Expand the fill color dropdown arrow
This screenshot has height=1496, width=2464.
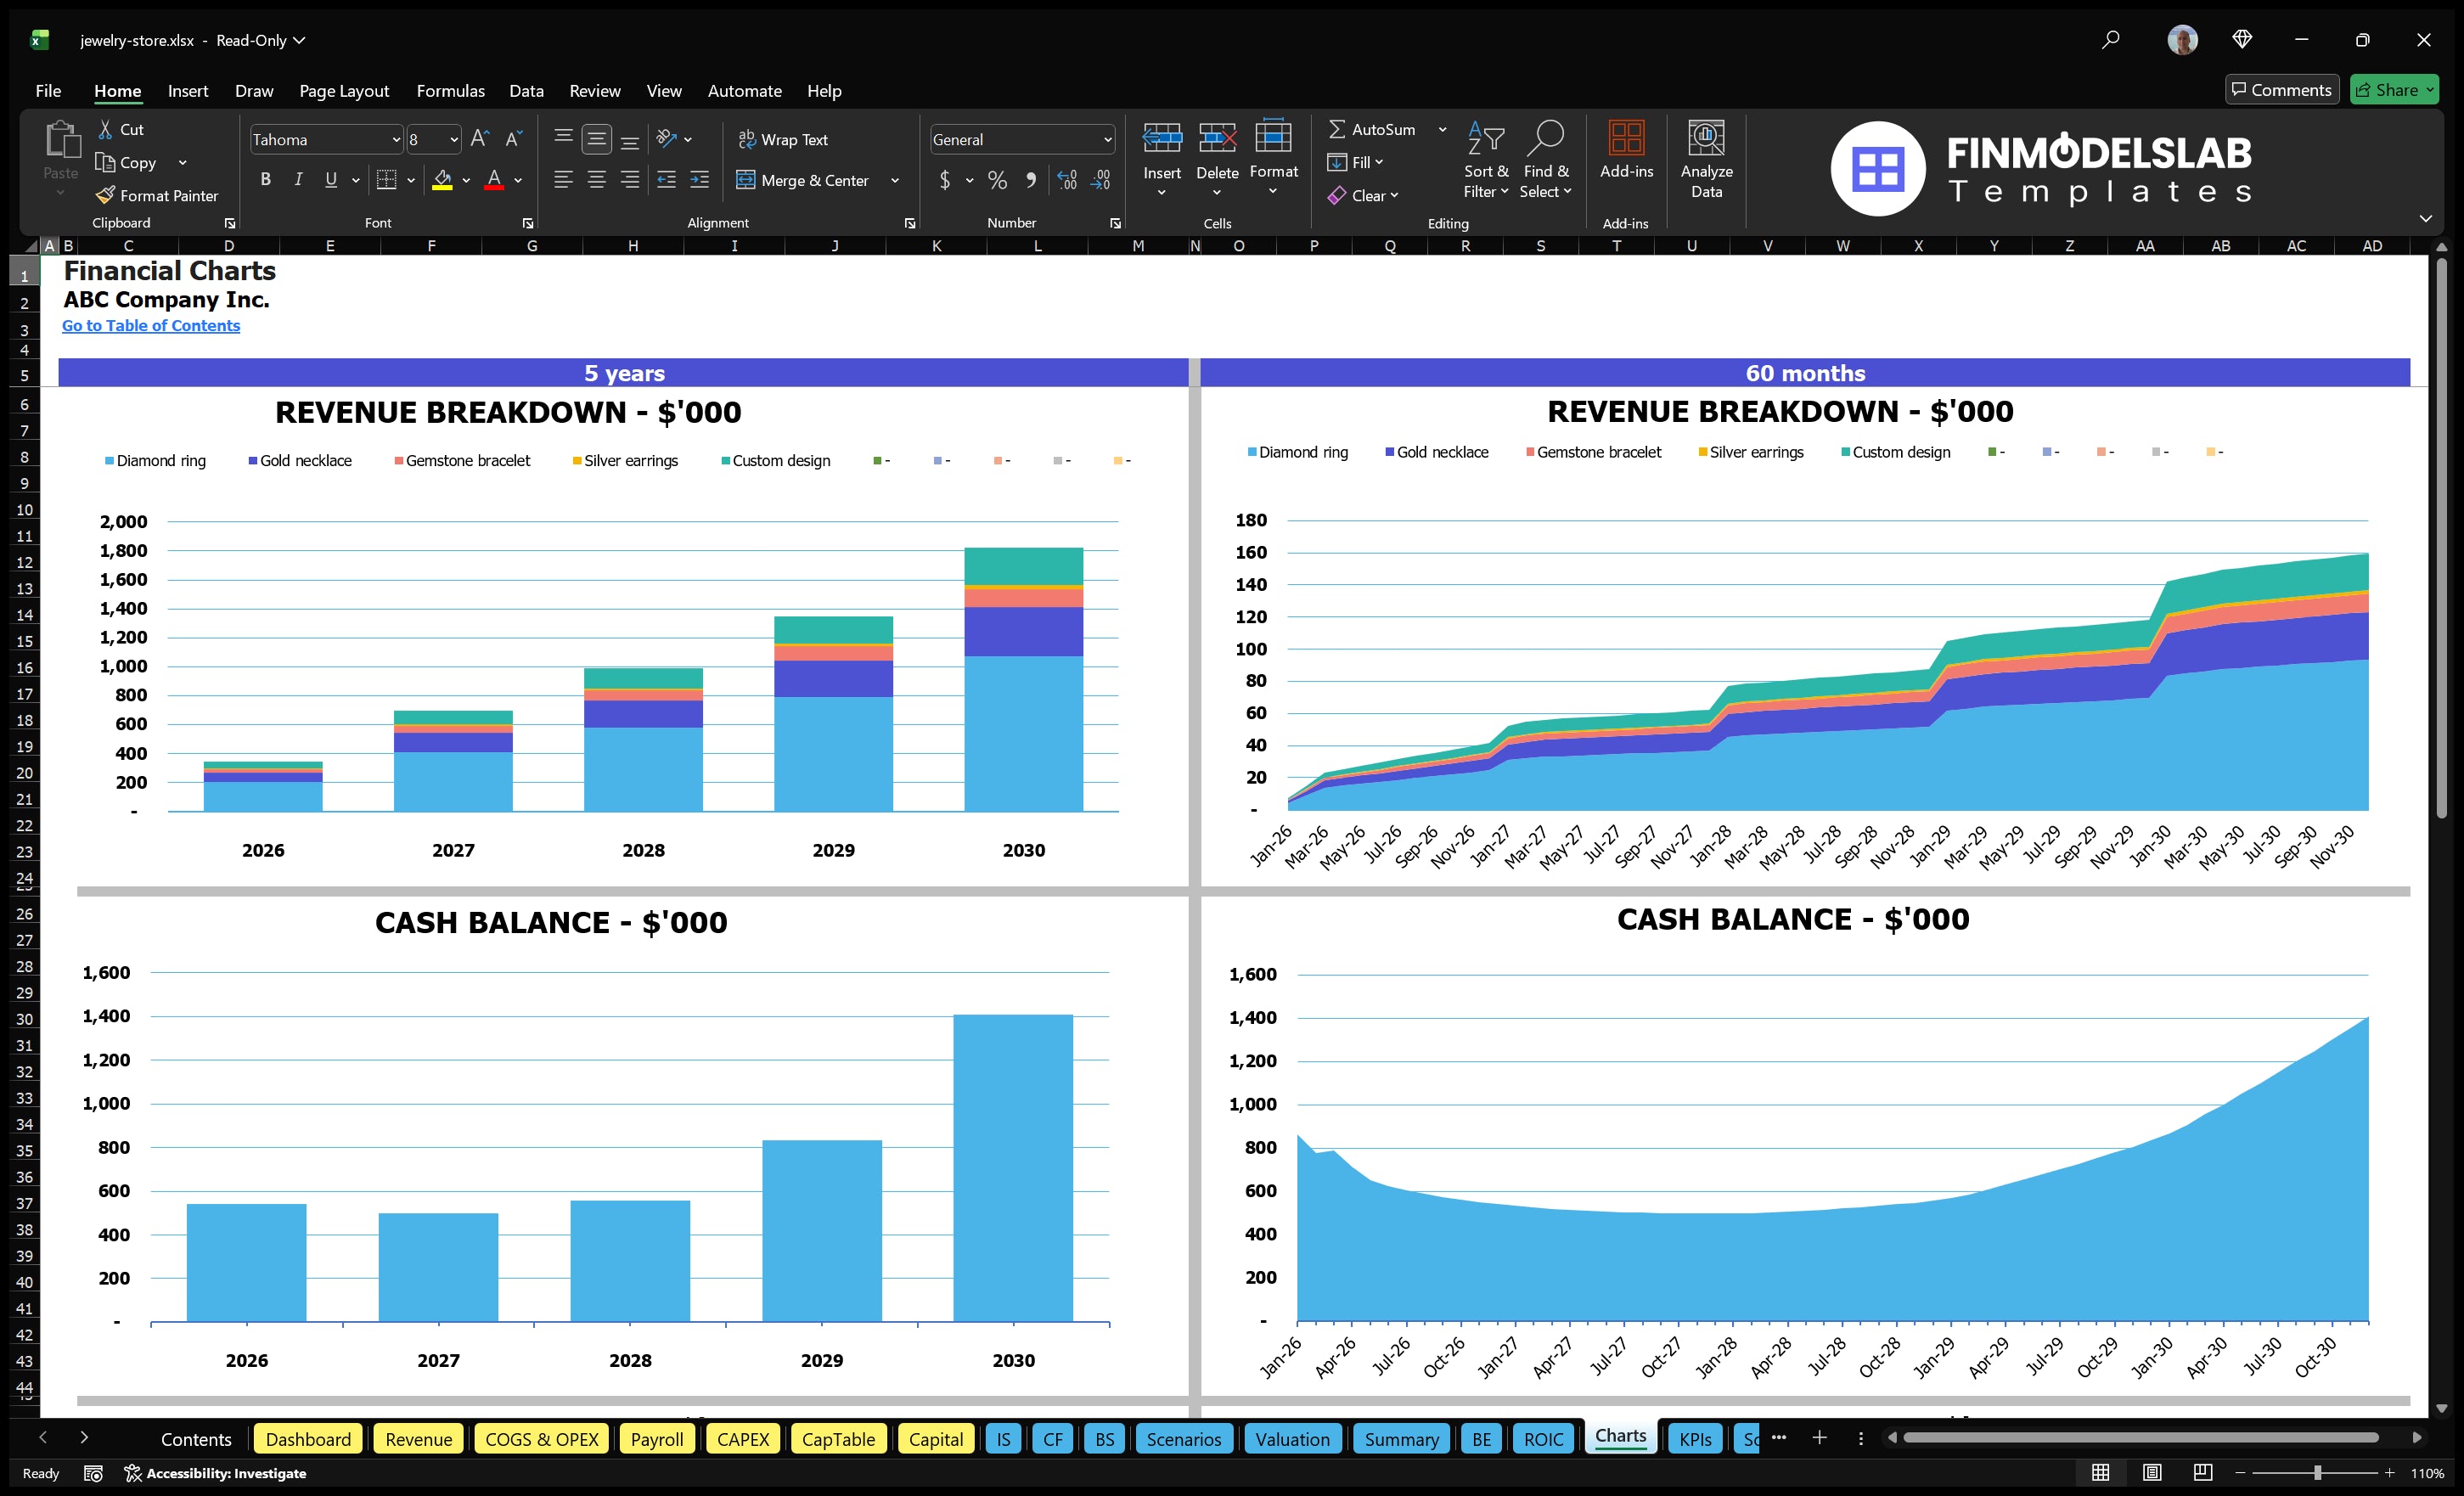coord(466,181)
